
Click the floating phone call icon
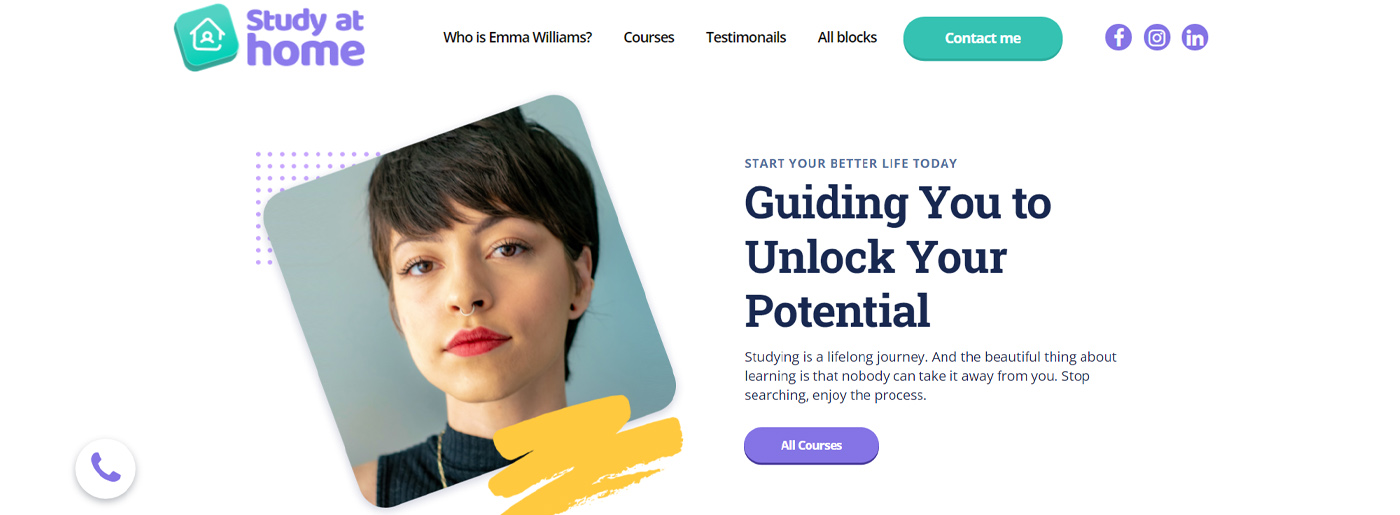click(105, 468)
